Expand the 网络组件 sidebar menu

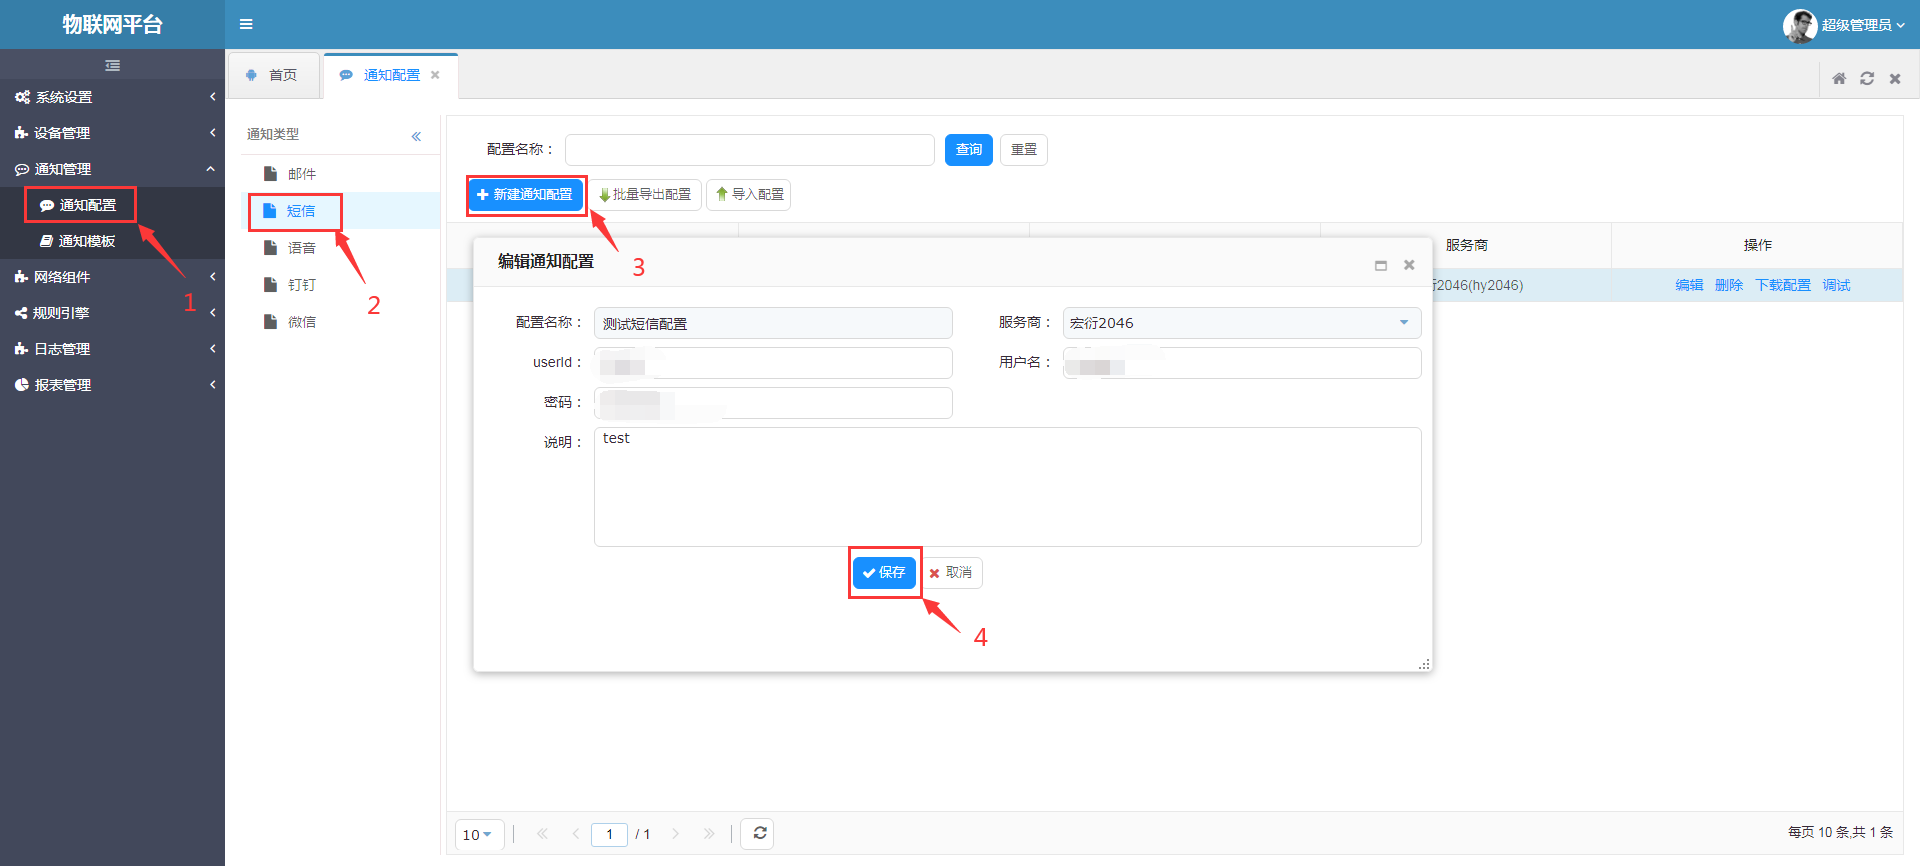point(112,277)
